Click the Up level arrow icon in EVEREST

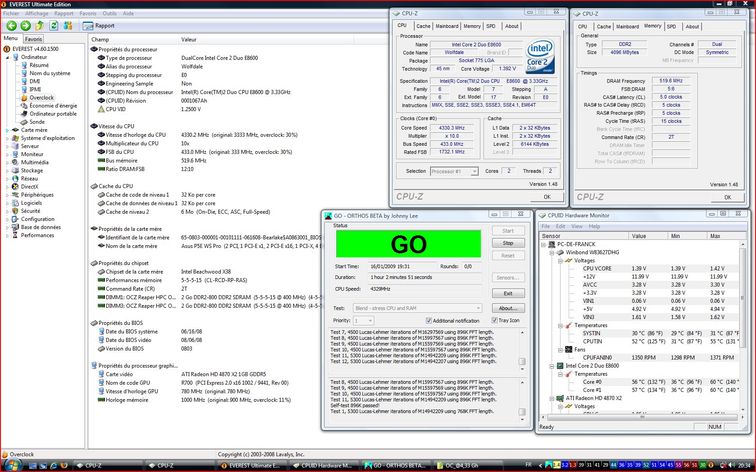tap(40, 26)
